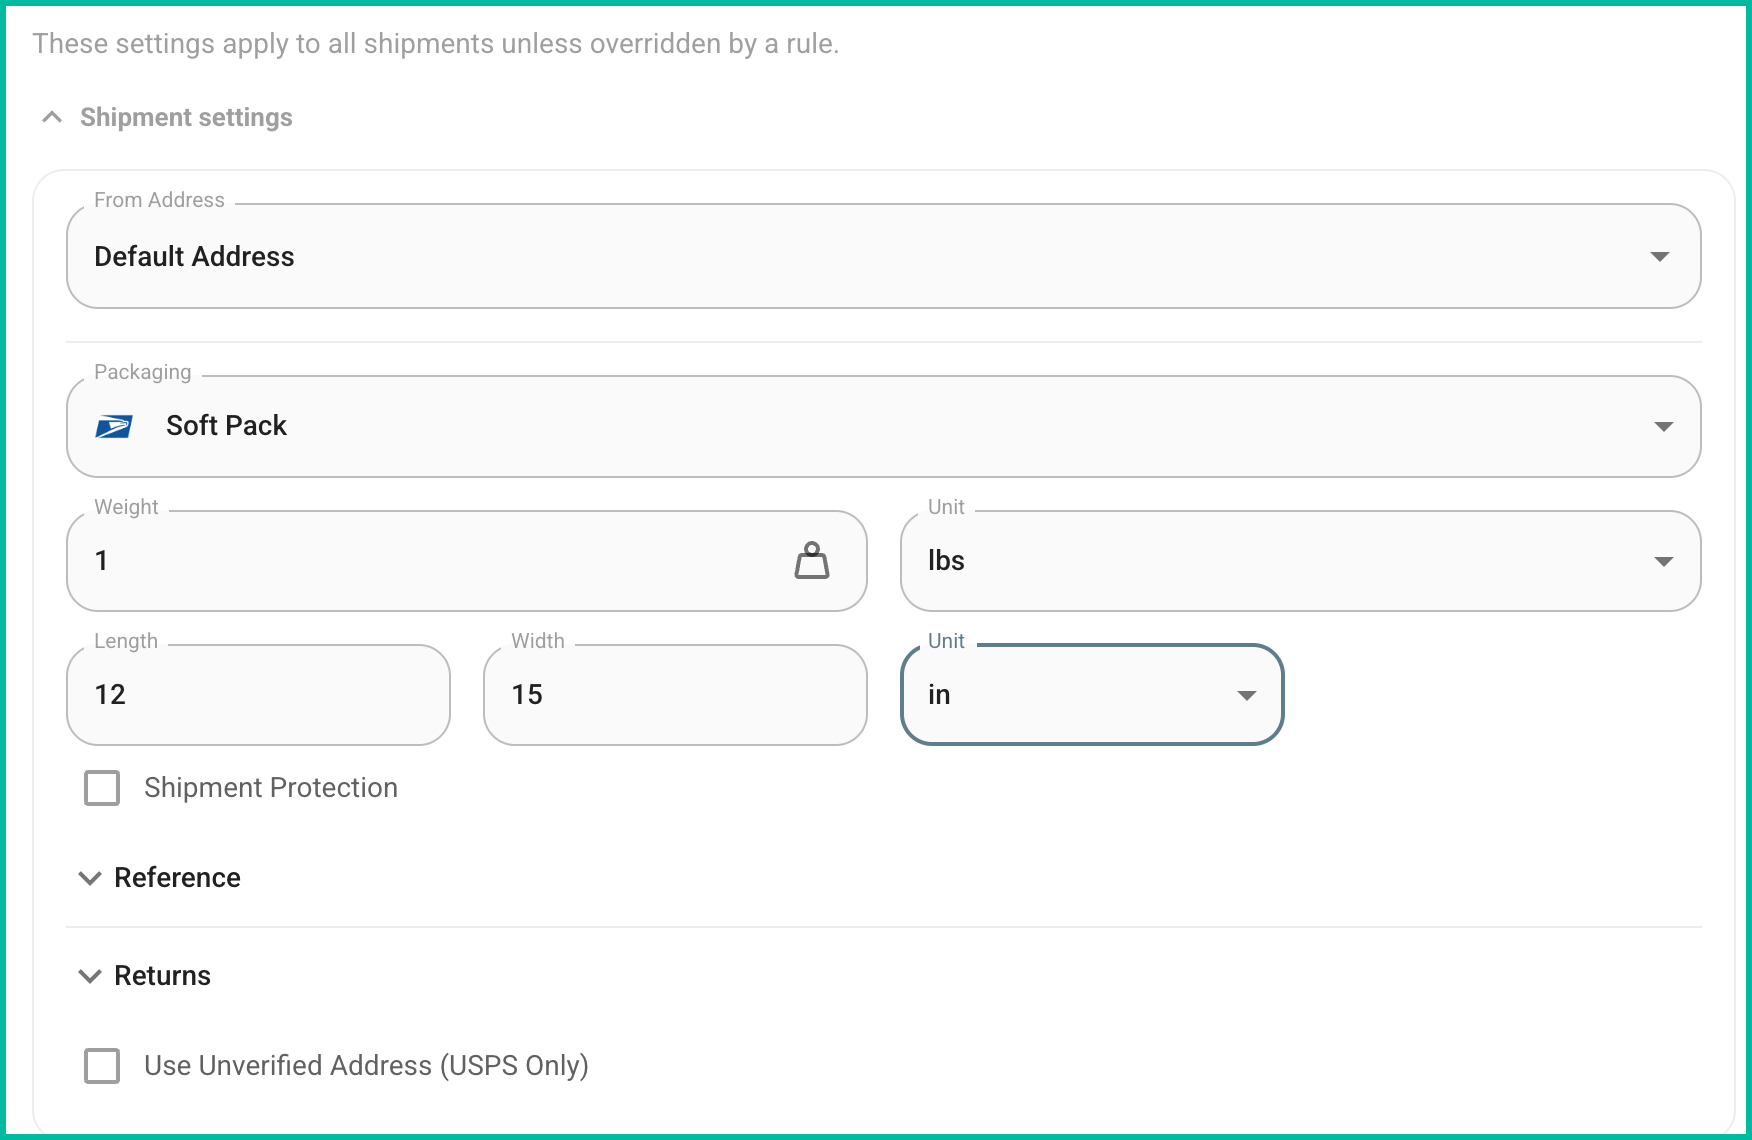Click the Width input showing 15
The image size is (1752, 1140).
675,694
